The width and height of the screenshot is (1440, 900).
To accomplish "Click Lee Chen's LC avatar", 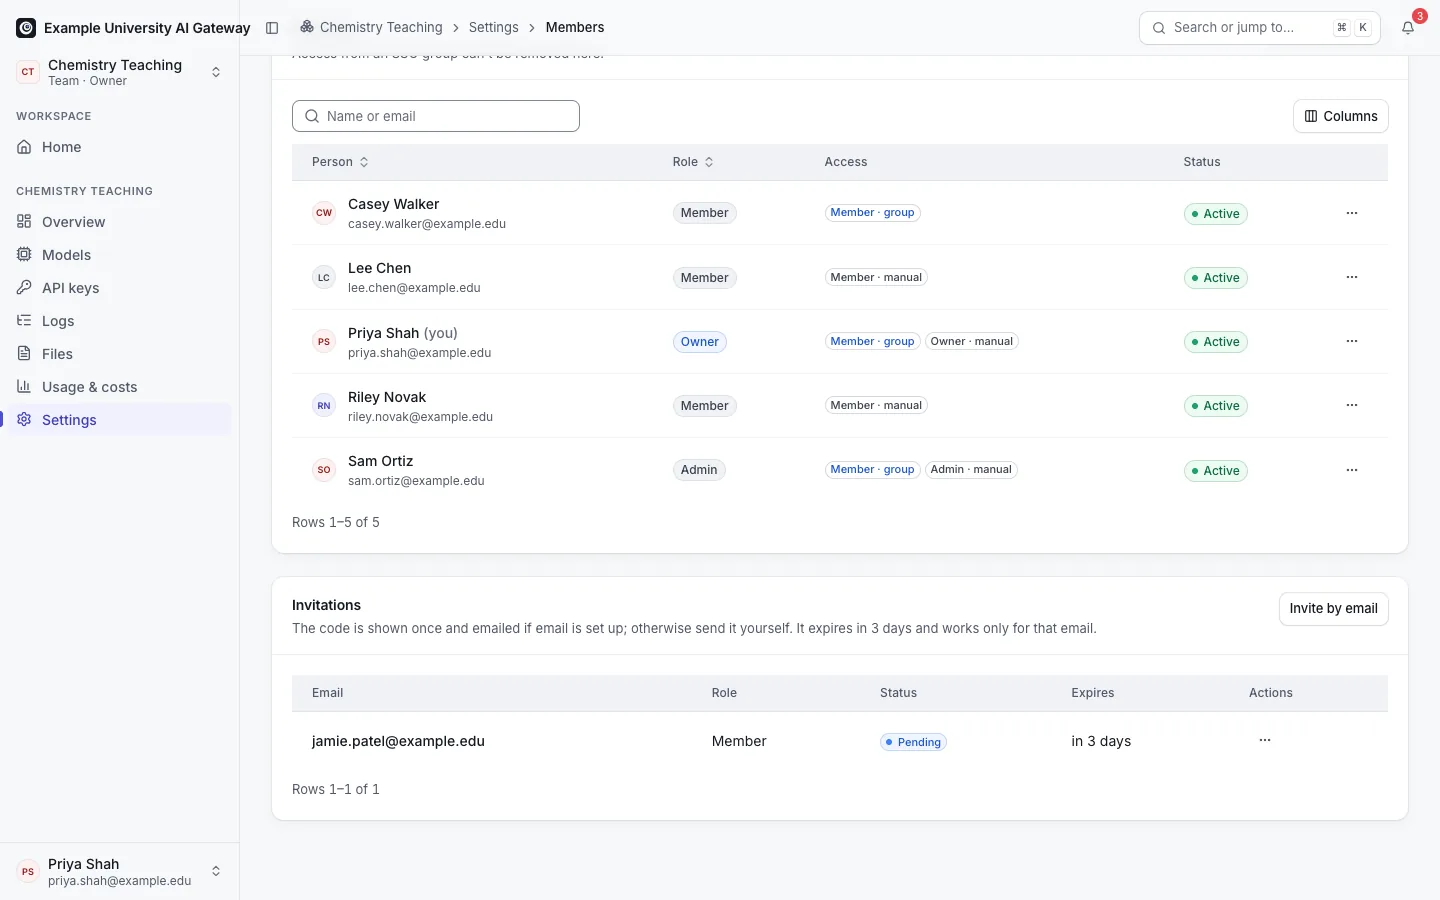I will coord(324,277).
